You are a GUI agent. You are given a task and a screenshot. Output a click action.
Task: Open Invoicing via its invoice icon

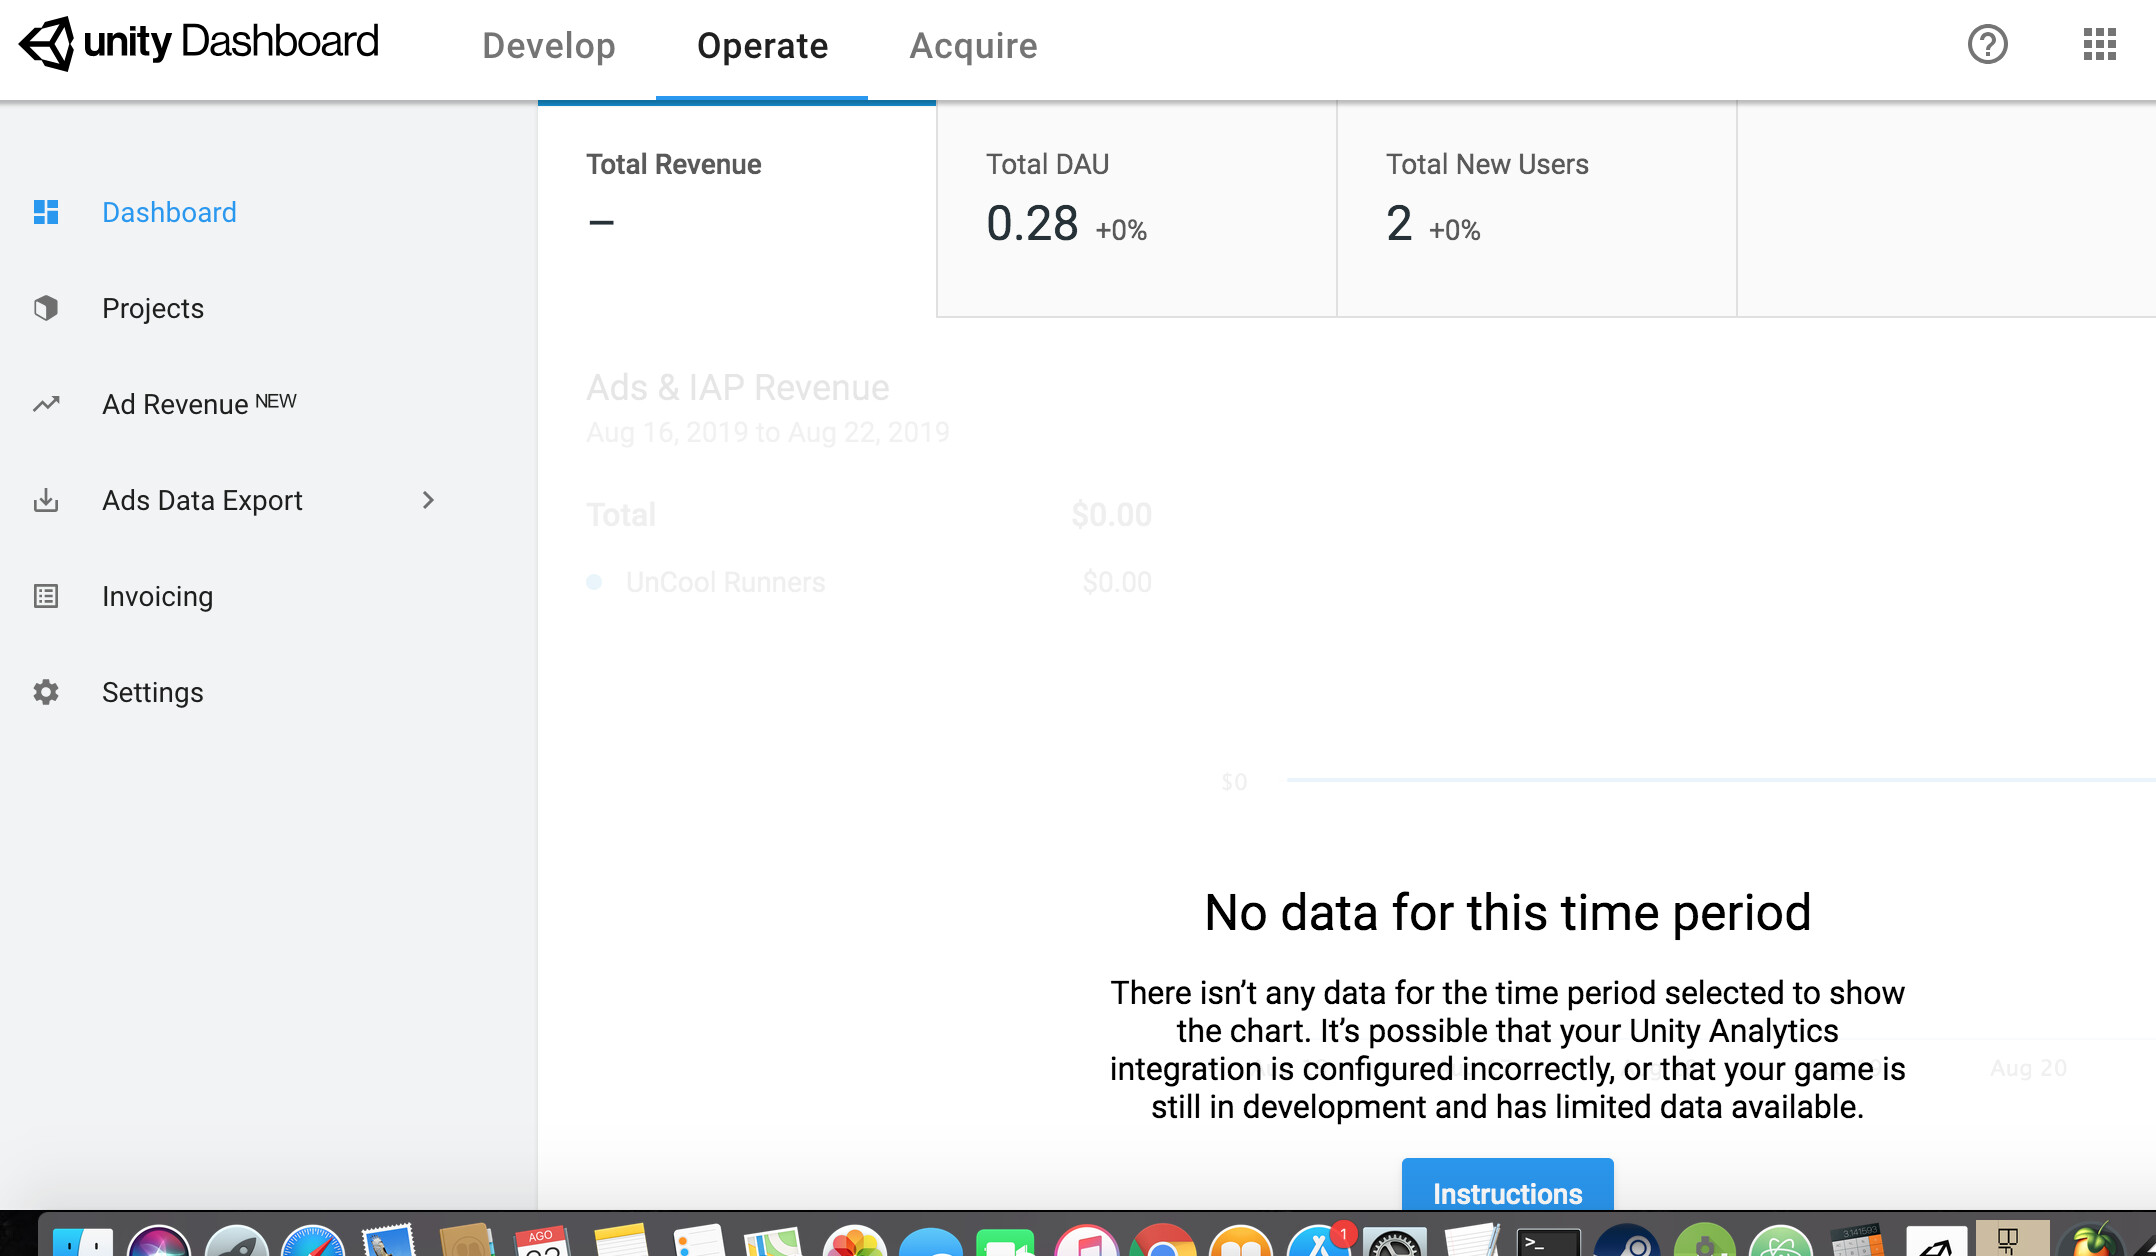pos(45,596)
